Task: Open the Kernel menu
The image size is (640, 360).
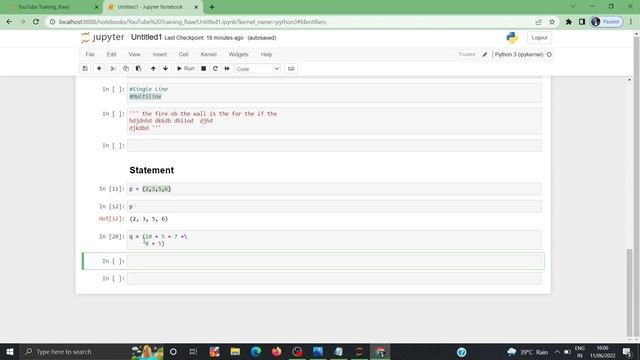Action: click(x=209, y=54)
